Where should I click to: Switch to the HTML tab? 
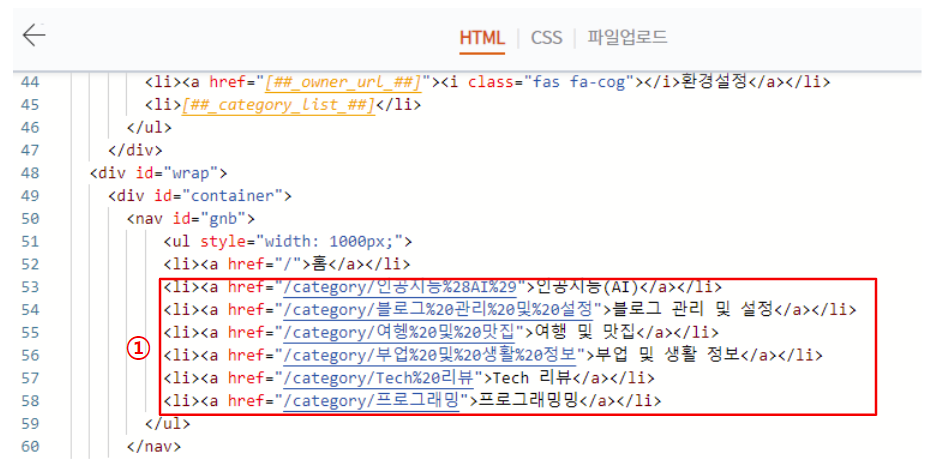click(x=482, y=38)
